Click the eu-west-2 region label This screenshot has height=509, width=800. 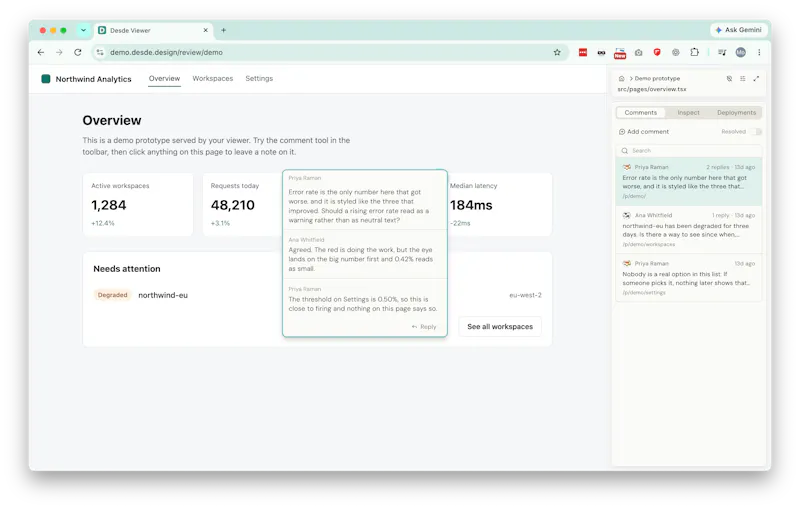[x=525, y=295]
